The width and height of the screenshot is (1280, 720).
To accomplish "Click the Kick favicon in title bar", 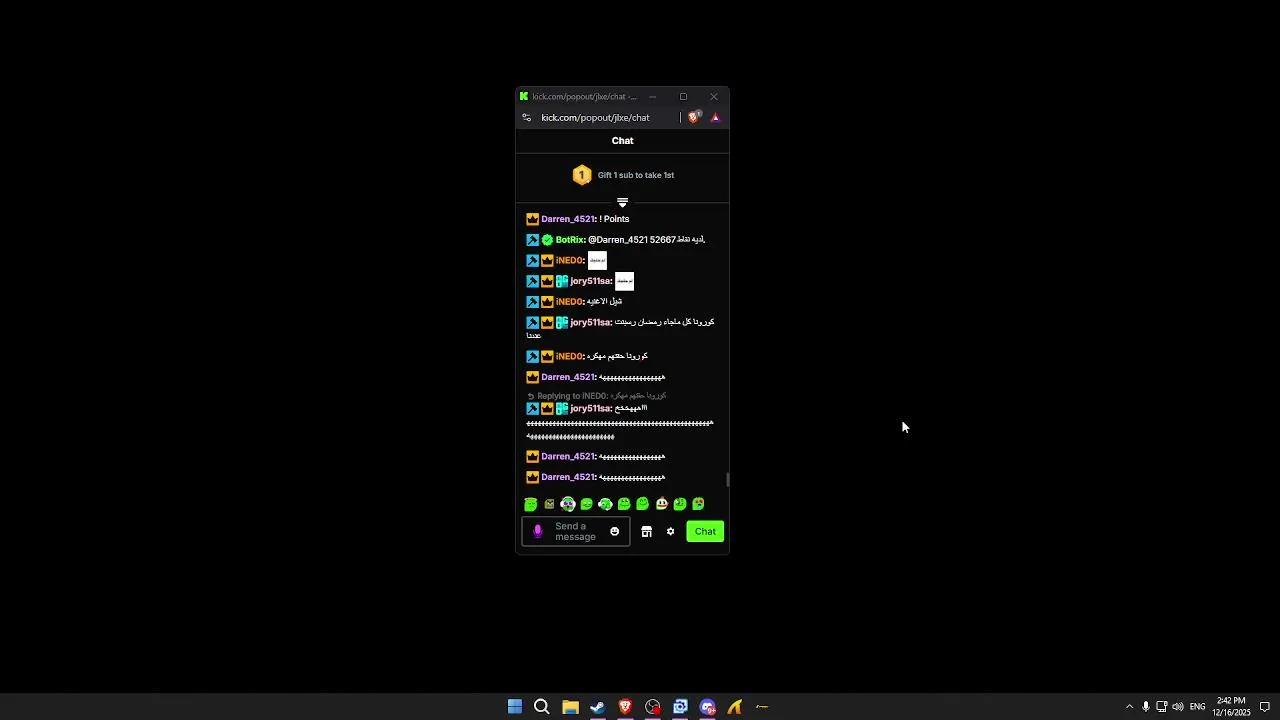I will (523, 97).
